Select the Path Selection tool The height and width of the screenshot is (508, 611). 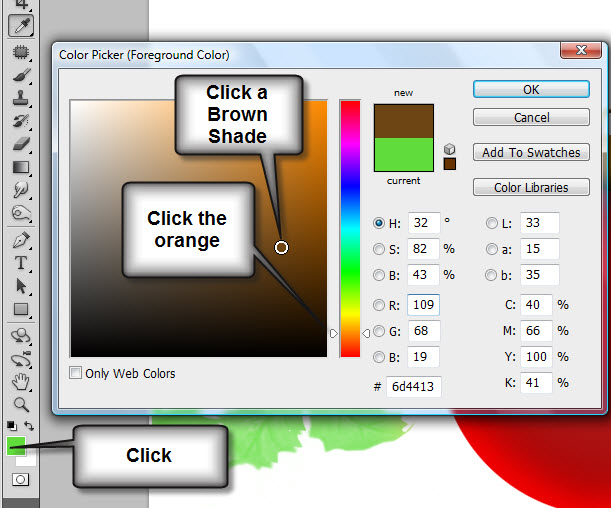21,286
